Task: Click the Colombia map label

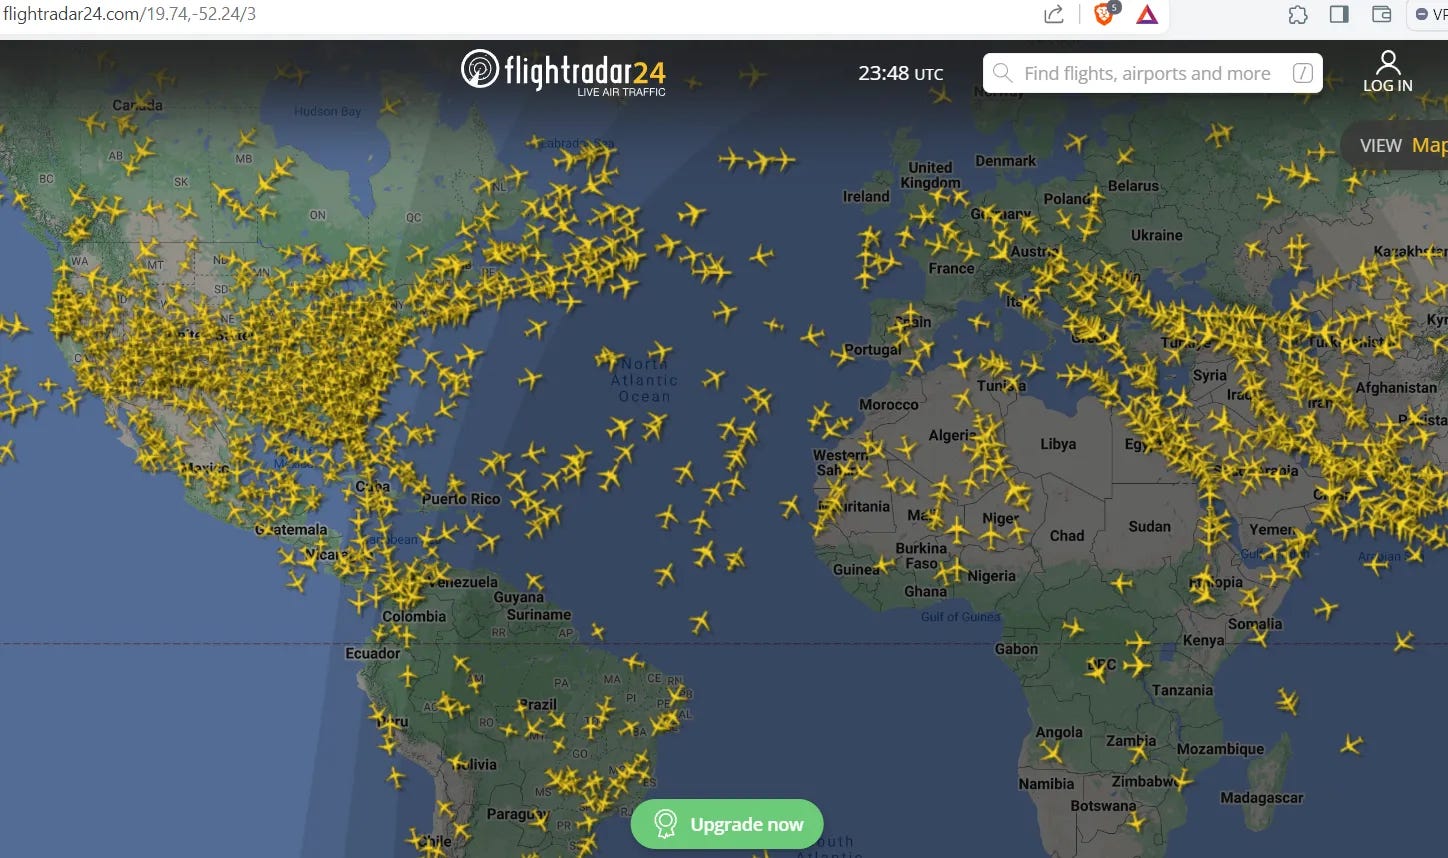Action: pyautogui.click(x=414, y=617)
